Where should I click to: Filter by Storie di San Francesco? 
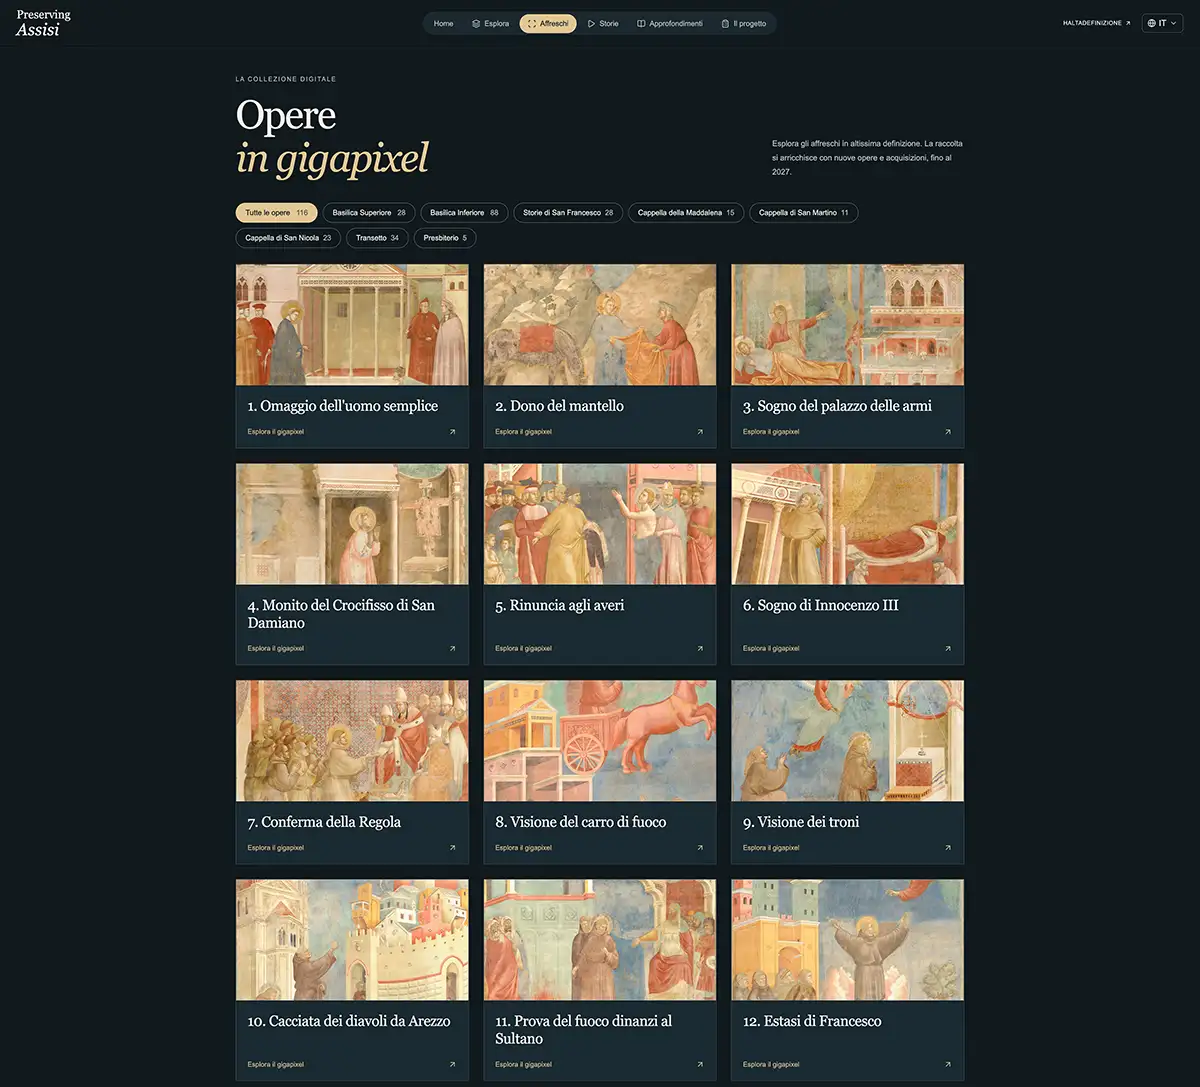[x=568, y=213]
